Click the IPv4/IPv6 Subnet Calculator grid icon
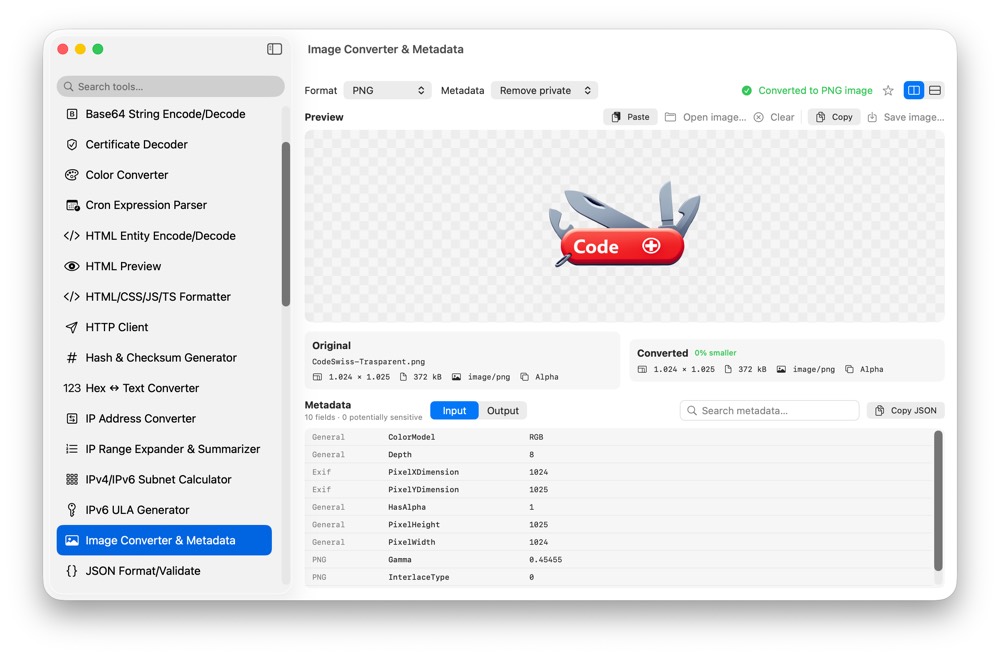Screen dimensions: 1000x657 (x=72, y=480)
